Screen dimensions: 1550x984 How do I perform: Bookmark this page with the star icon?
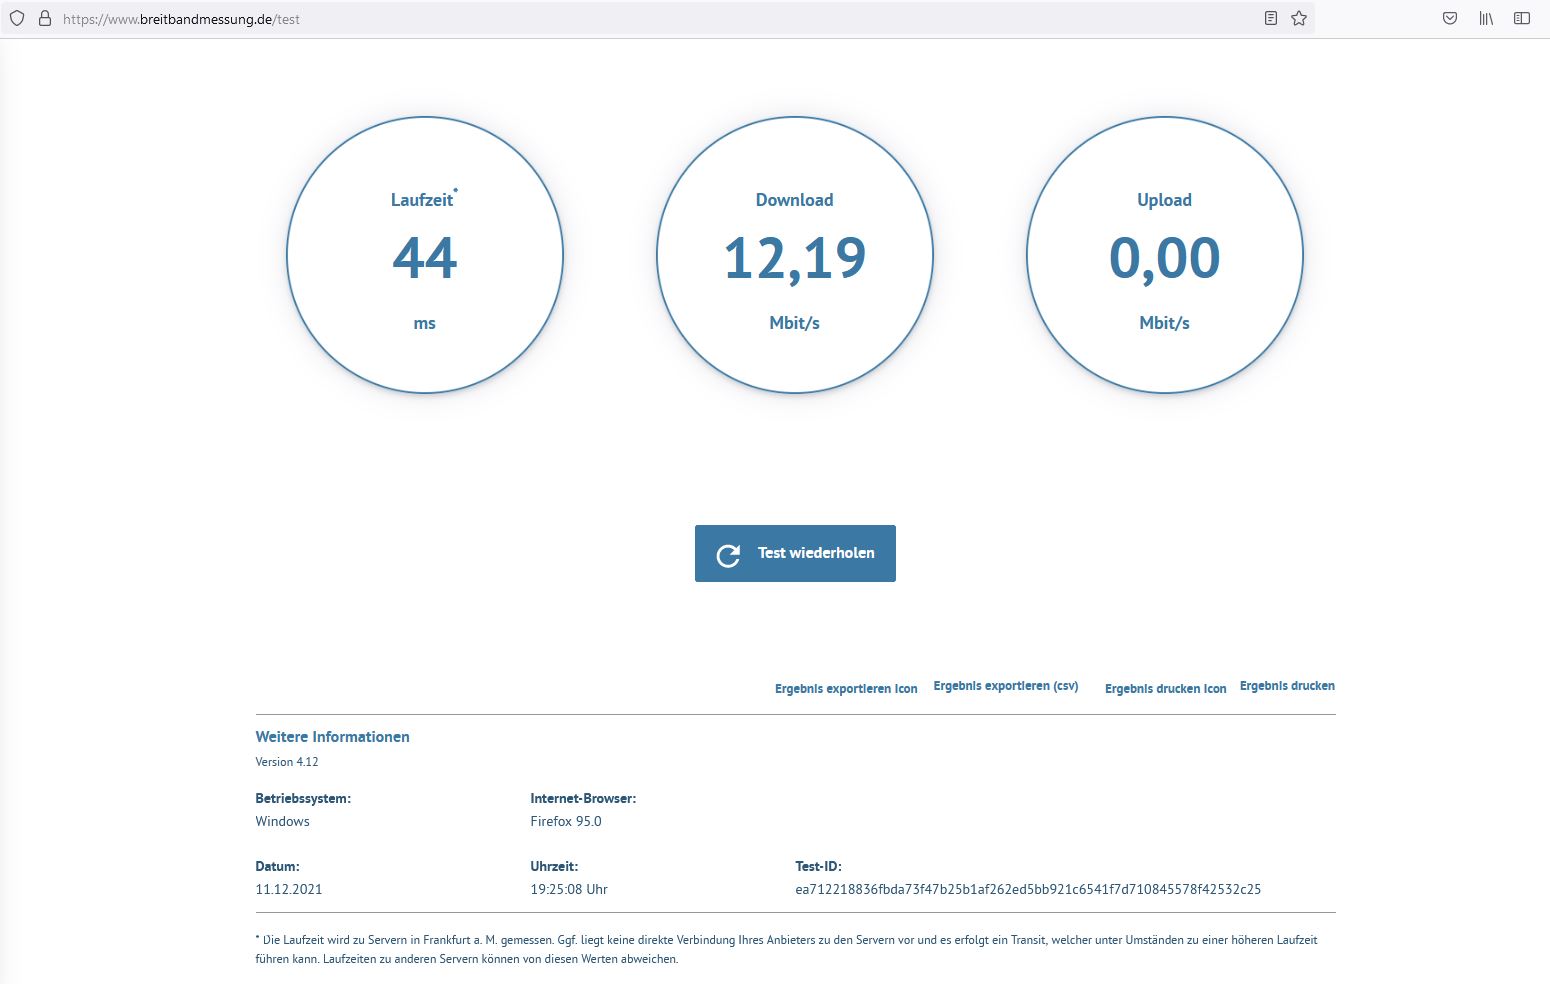click(x=1299, y=18)
